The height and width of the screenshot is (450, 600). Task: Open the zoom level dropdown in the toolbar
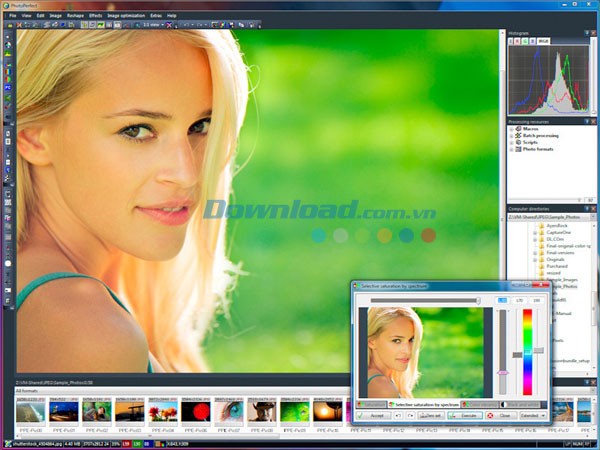tap(152, 26)
